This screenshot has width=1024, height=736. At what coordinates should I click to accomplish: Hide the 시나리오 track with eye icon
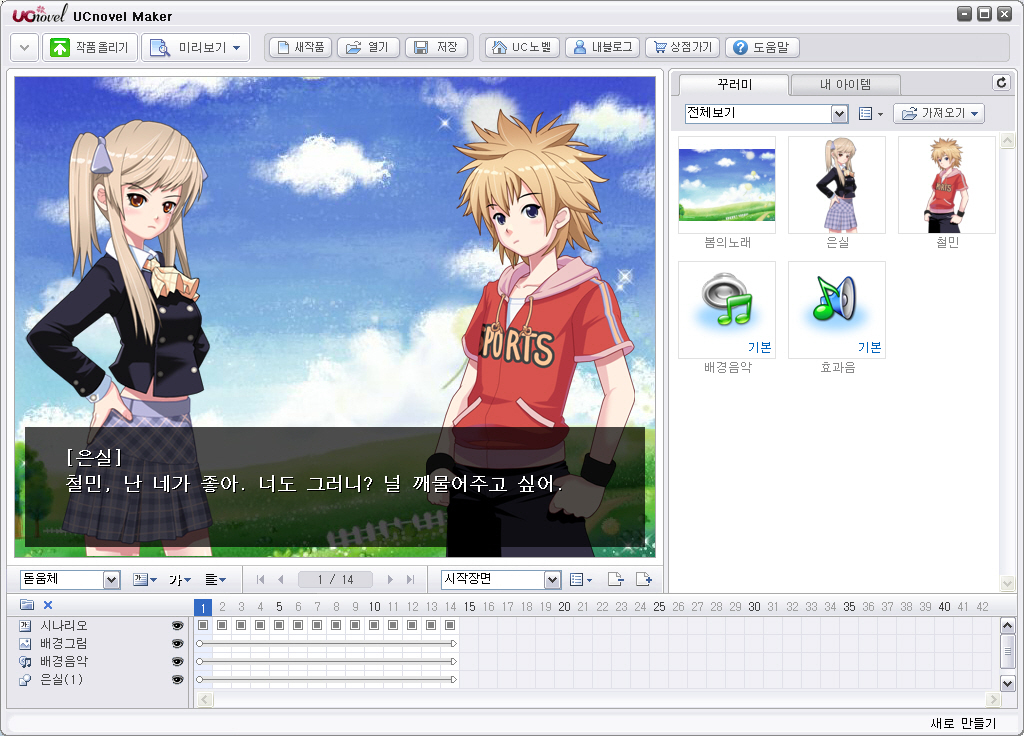[178, 626]
